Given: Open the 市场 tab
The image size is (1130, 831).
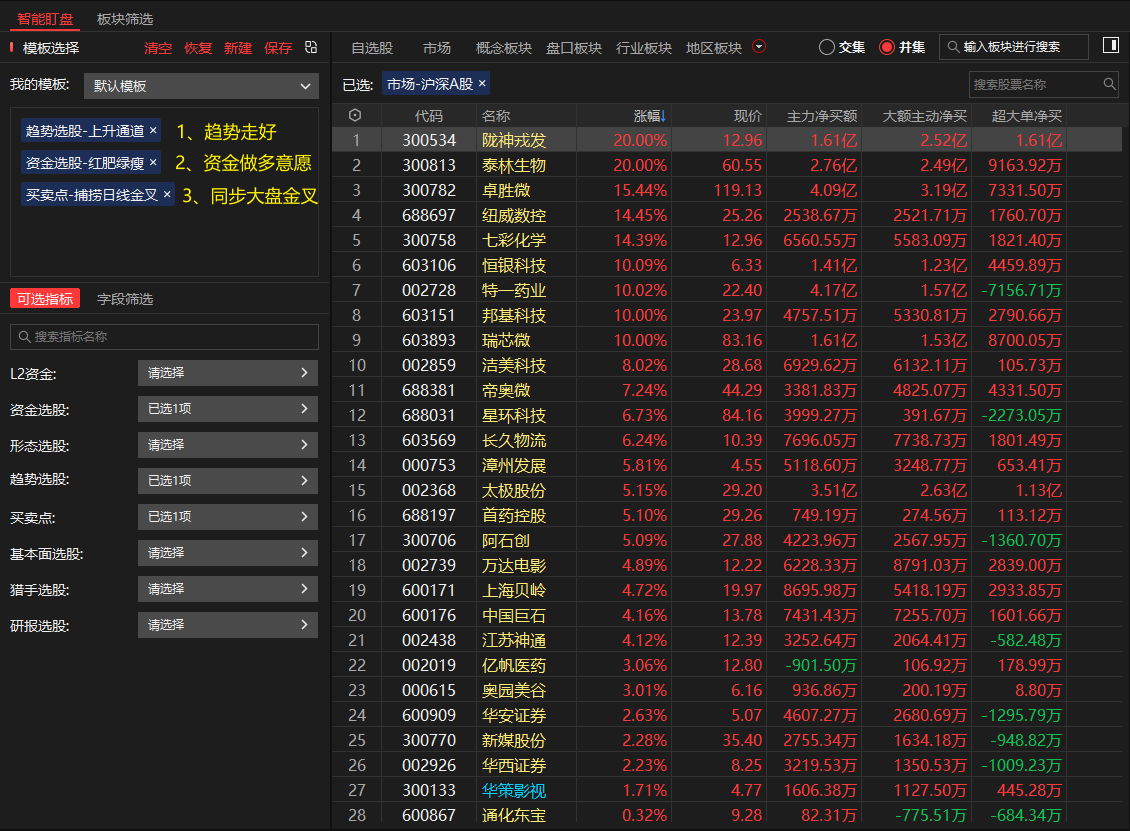Looking at the screenshot, I should (x=437, y=48).
